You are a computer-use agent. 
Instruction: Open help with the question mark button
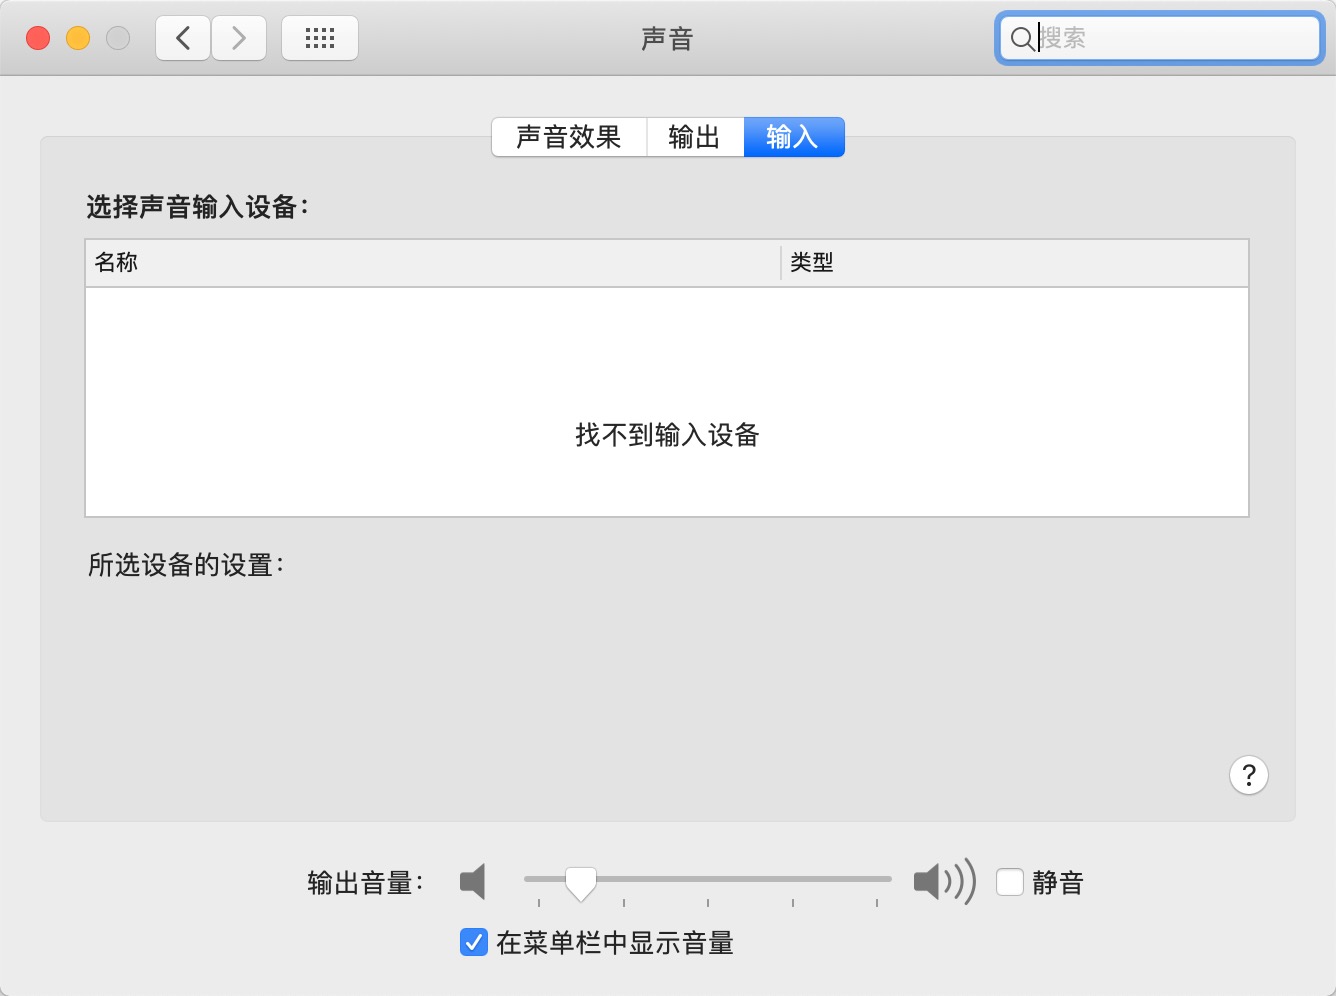(1248, 775)
